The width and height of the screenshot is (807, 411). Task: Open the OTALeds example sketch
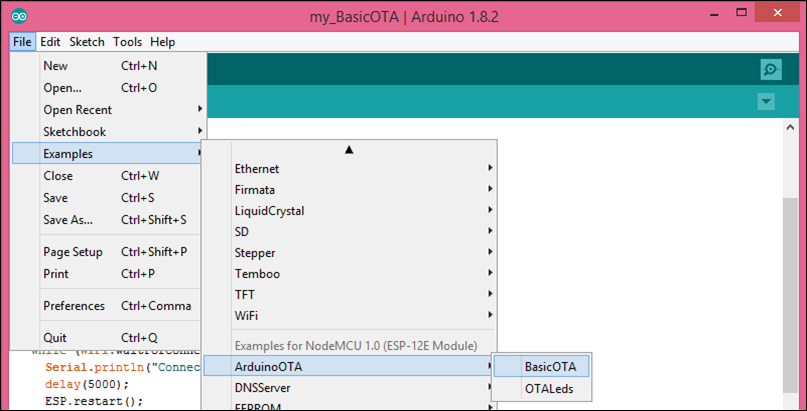(541, 389)
